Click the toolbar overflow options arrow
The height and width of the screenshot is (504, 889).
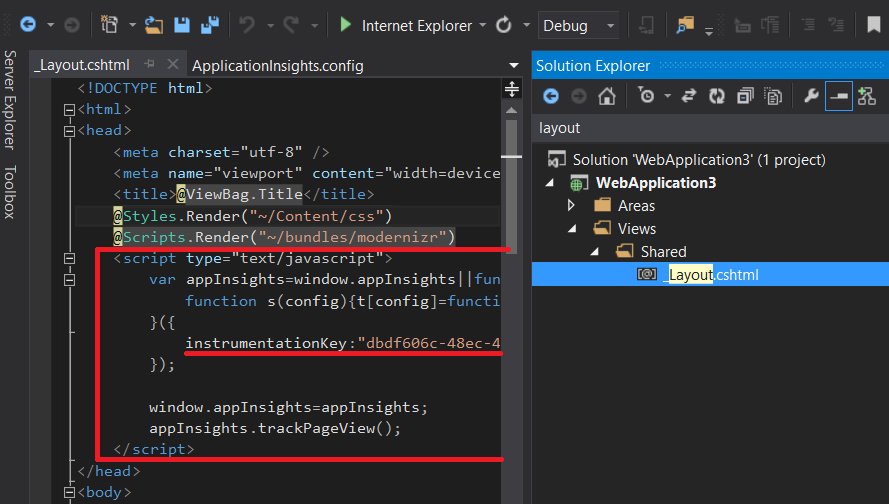(x=709, y=31)
